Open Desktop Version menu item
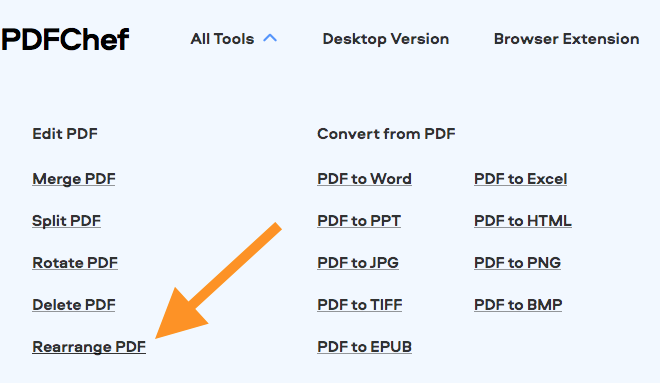This screenshot has width=660, height=383. 386,39
